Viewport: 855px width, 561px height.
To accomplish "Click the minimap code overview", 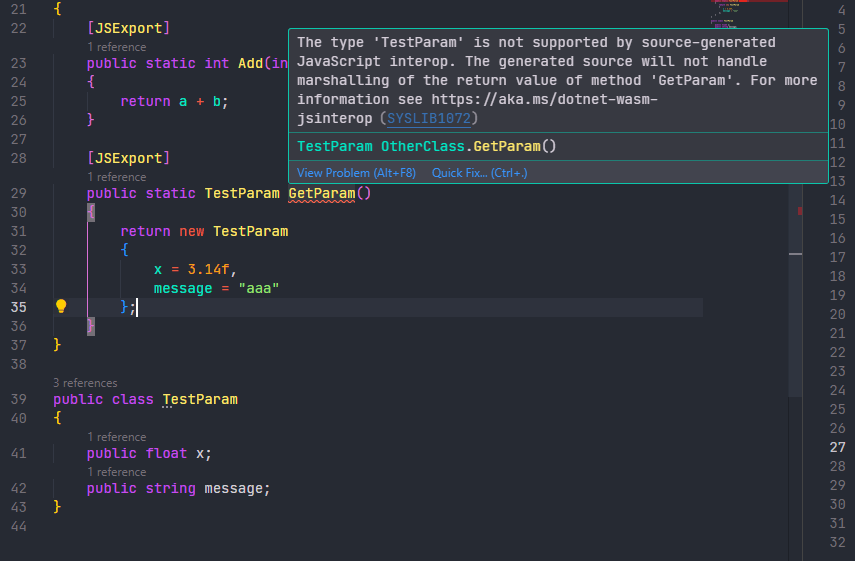I will (x=749, y=14).
